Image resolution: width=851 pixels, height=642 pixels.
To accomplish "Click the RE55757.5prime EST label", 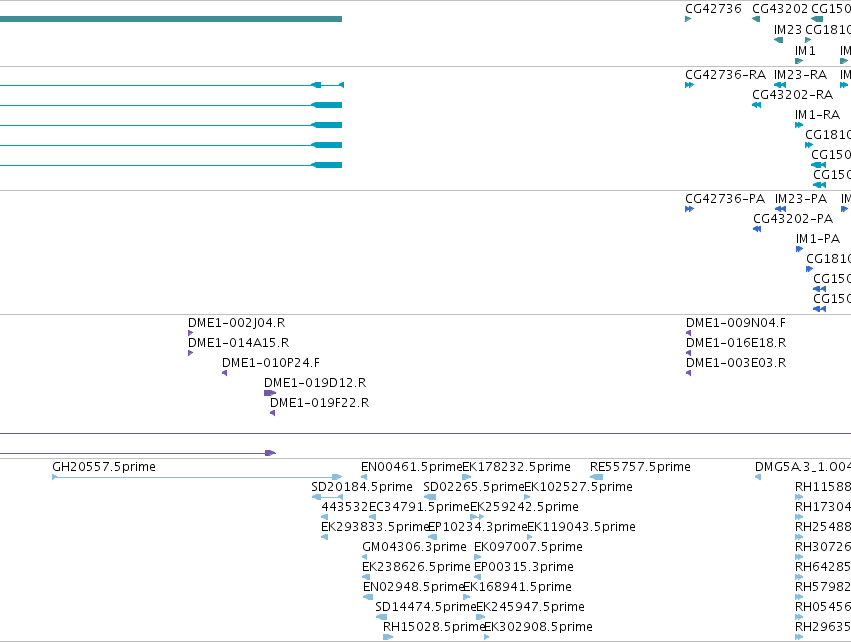I will pyautogui.click(x=640, y=467).
